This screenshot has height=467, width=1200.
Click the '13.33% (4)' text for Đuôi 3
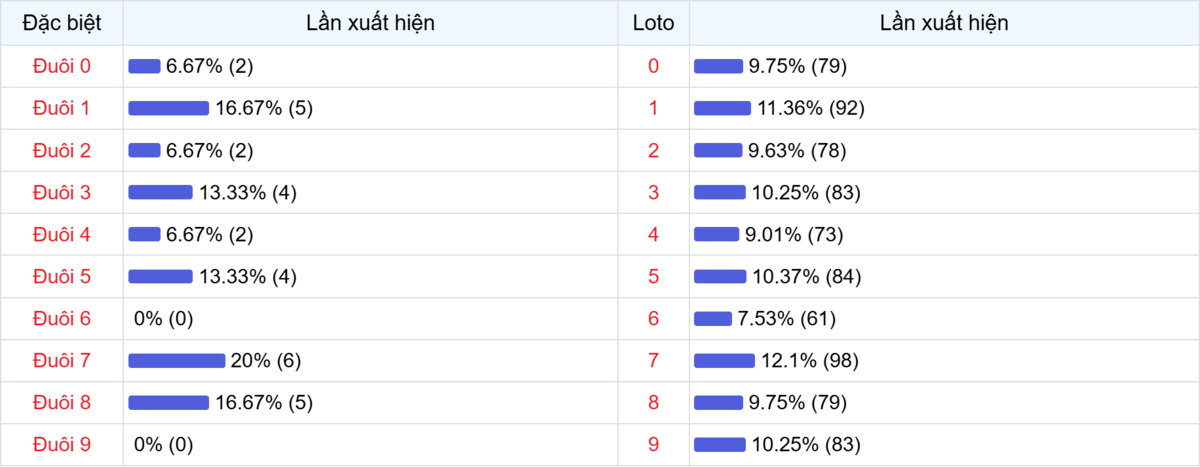point(247,192)
